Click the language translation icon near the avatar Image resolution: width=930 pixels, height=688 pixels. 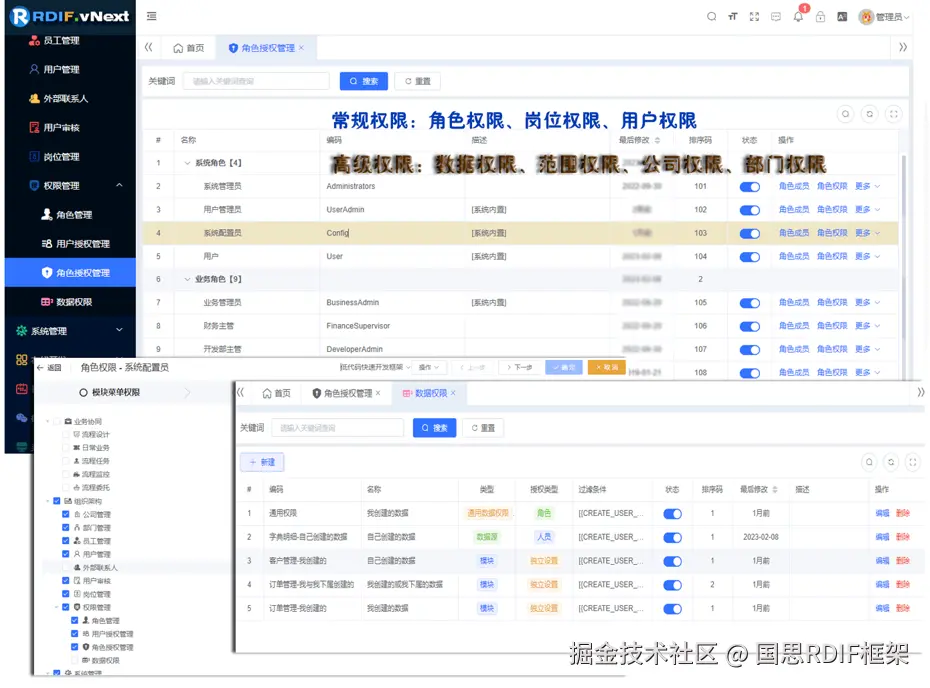pyautogui.click(x=841, y=16)
